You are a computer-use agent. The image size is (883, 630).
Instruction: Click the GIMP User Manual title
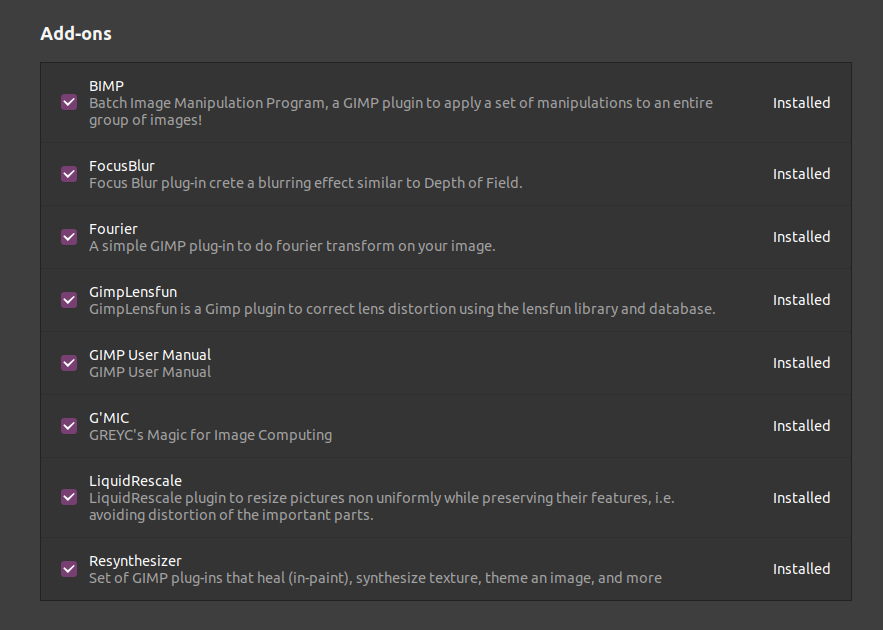pyautogui.click(x=150, y=355)
